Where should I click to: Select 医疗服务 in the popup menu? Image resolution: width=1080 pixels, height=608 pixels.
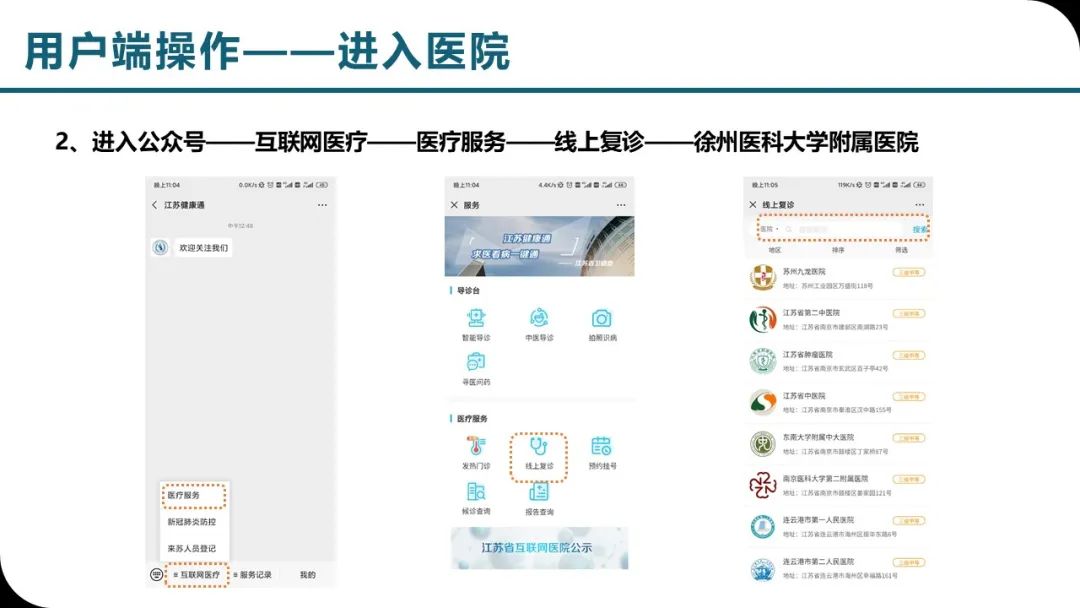pos(184,495)
